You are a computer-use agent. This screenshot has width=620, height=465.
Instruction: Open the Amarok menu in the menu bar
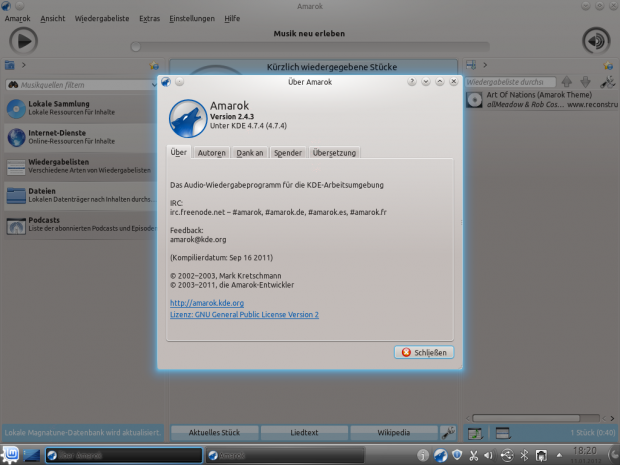pos(17,19)
